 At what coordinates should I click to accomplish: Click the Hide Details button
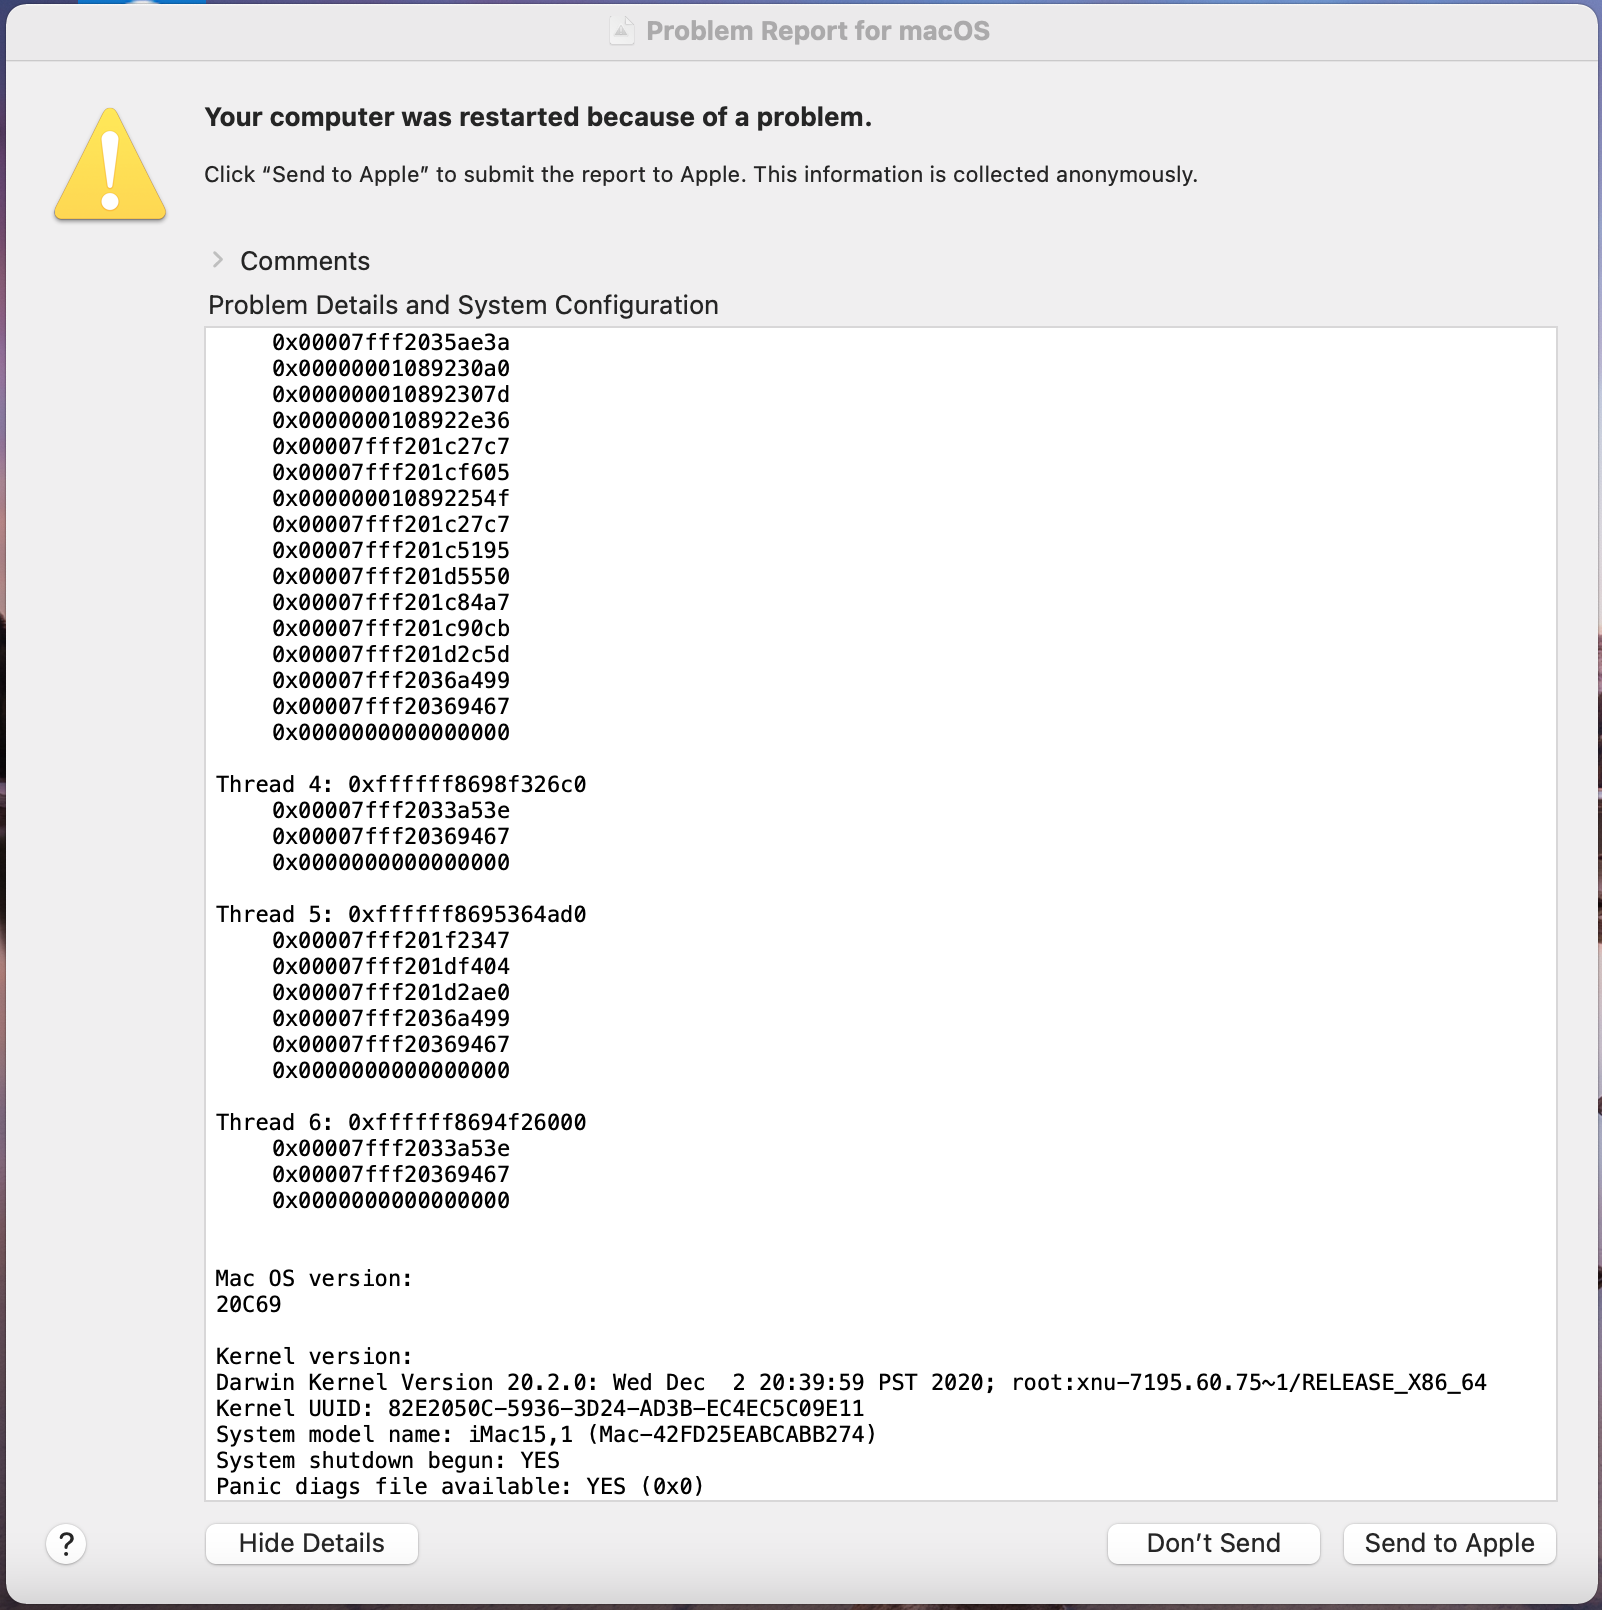click(x=312, y=1543)
